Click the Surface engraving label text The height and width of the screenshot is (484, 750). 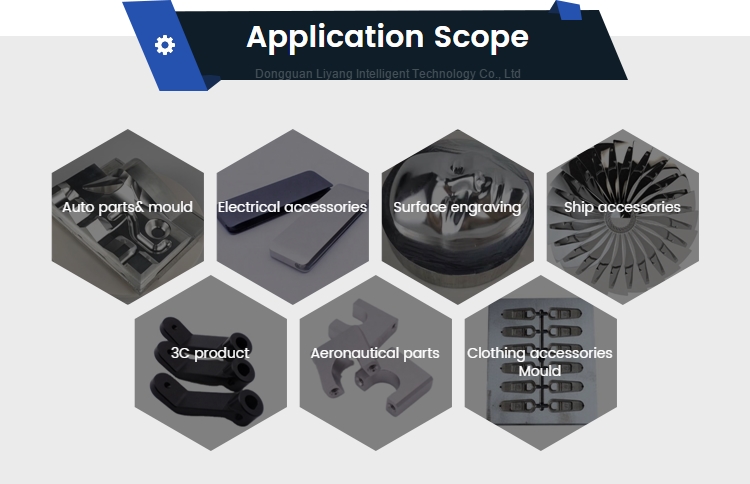coord(457,208)
